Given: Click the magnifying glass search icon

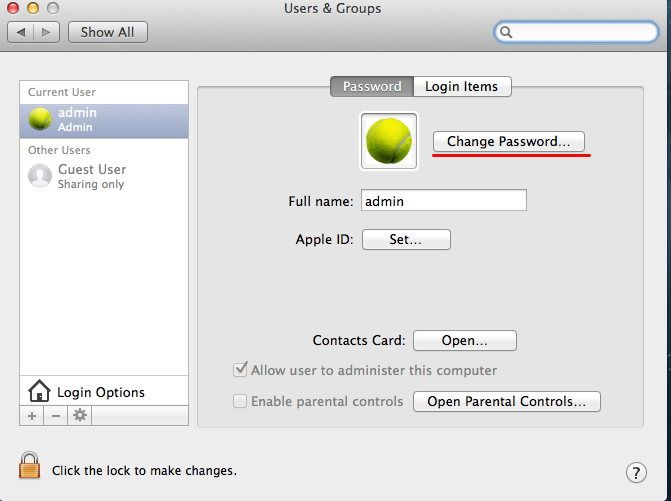Looking at the screenshot, I should click(x=508, y=32).
